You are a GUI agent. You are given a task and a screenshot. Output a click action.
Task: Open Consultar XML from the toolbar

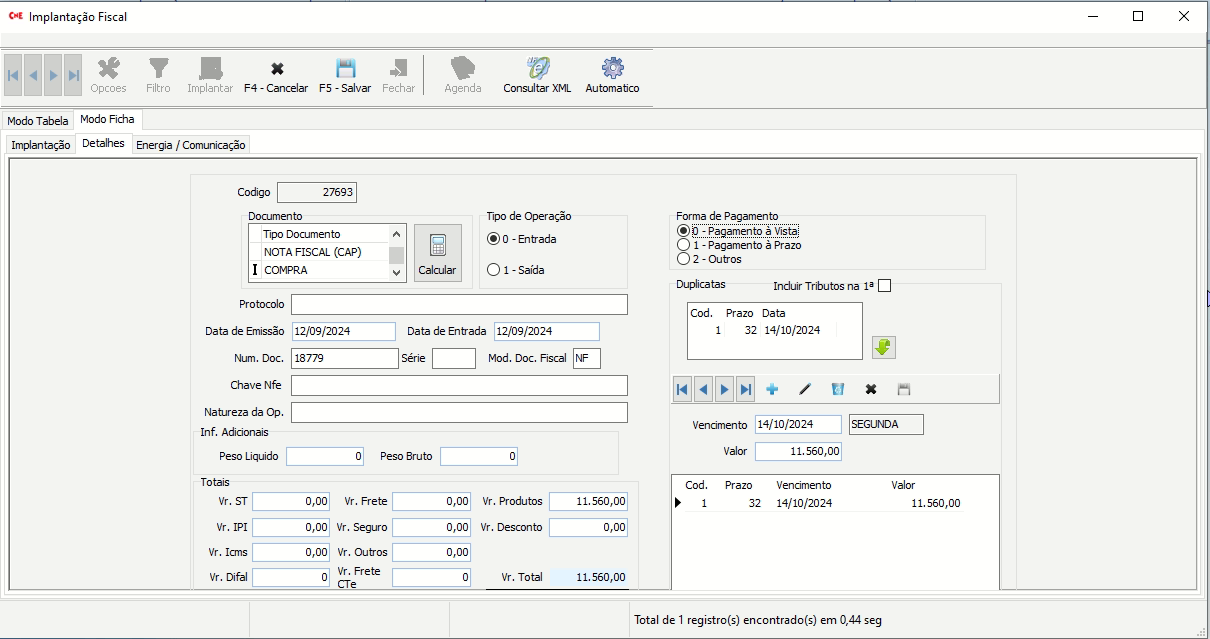point(537,77)
